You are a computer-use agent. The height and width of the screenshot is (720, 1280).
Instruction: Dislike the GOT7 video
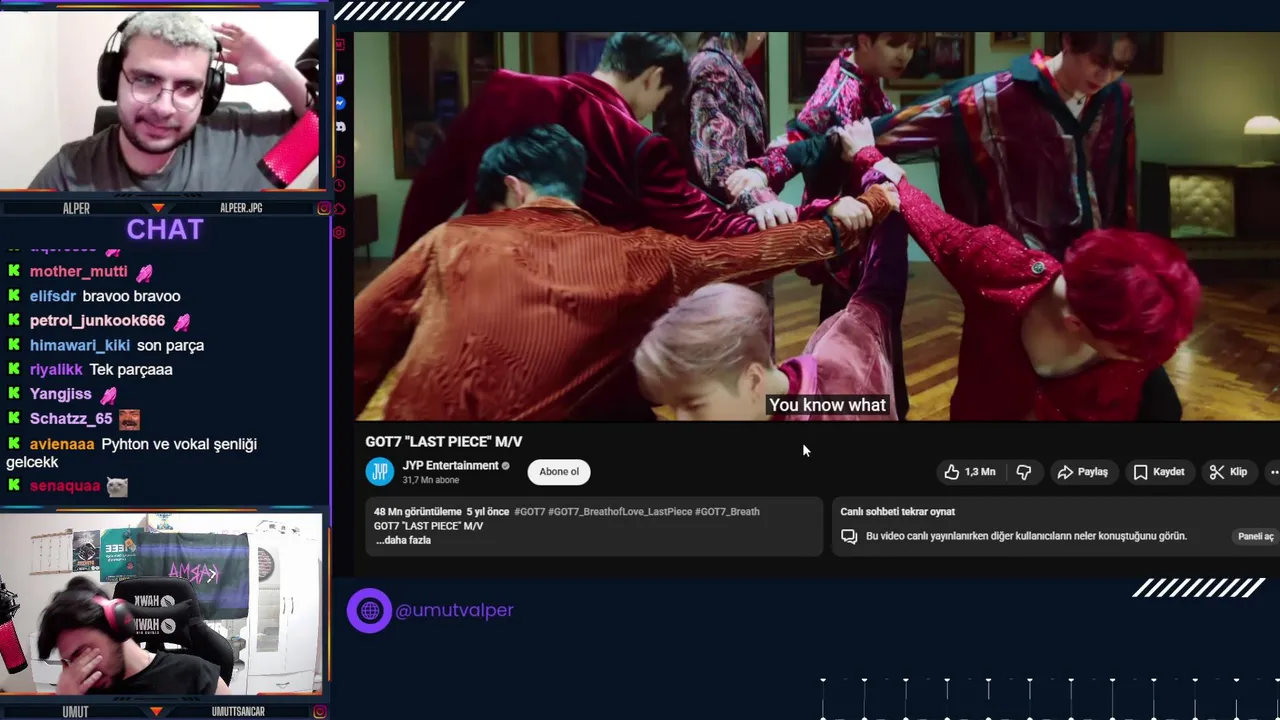click(1024, 472)
